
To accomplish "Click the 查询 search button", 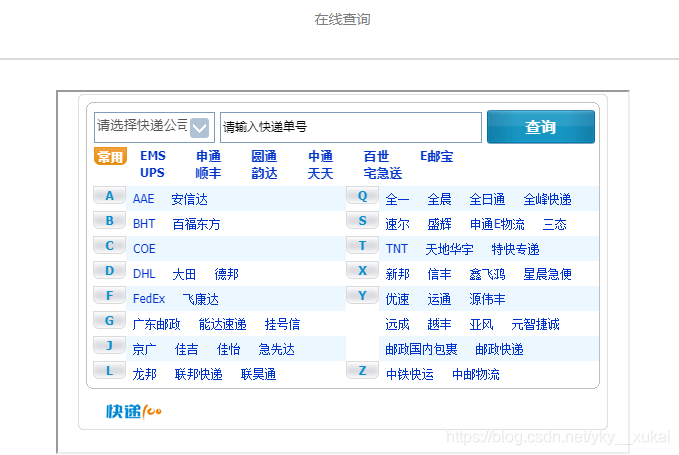I will tap(541, 127).
